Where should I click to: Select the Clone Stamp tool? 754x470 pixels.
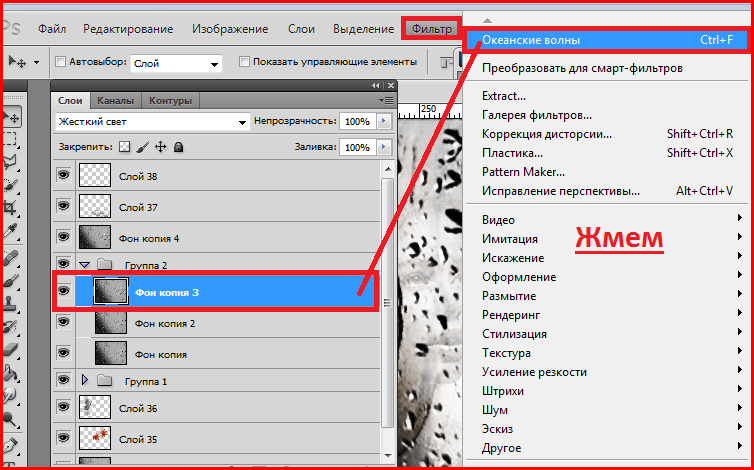[10, 305]
